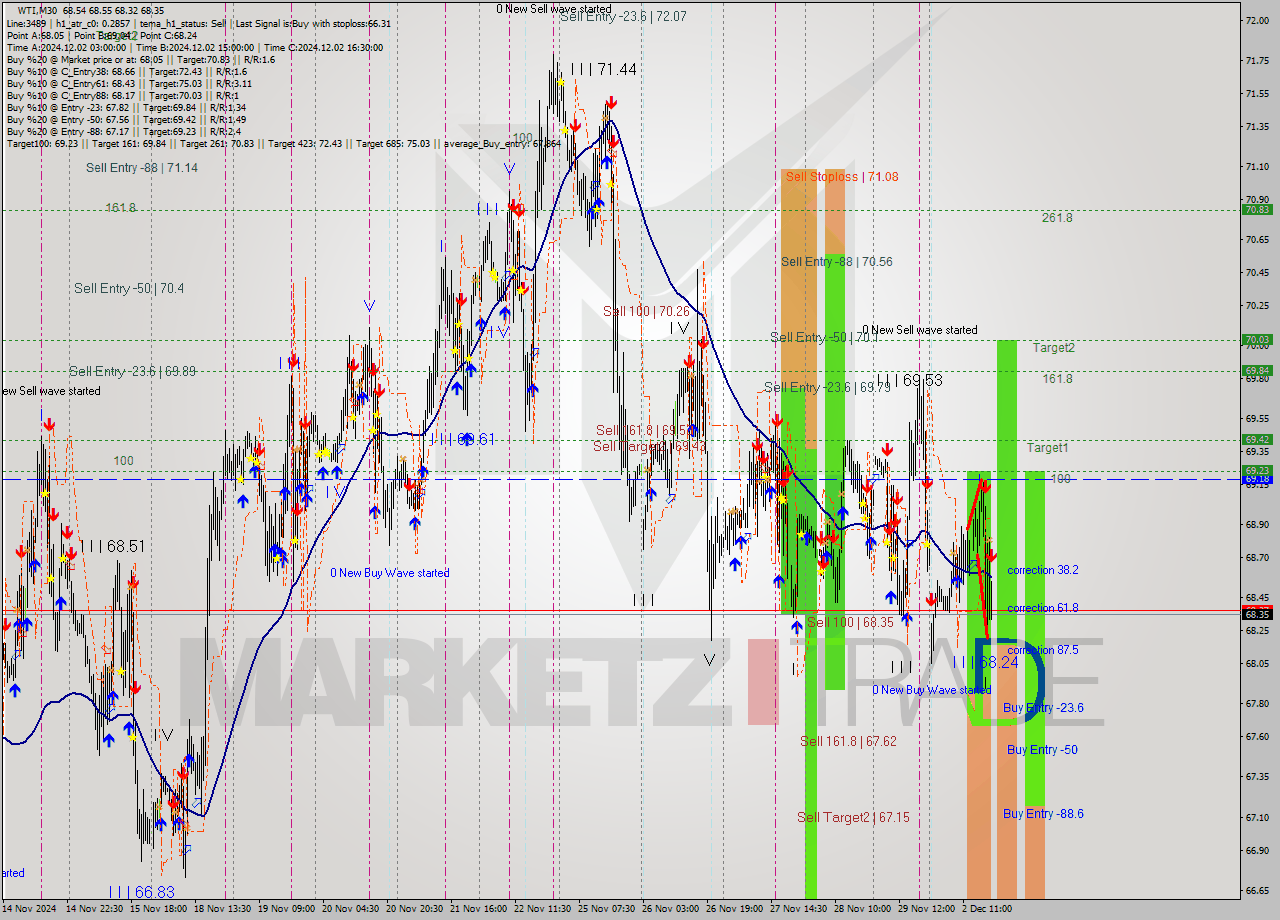The image size is (1280, 920).
Task: Select the green 69.84 price tag on axis
Action: pyautogui.click(x=1257, y=371)
